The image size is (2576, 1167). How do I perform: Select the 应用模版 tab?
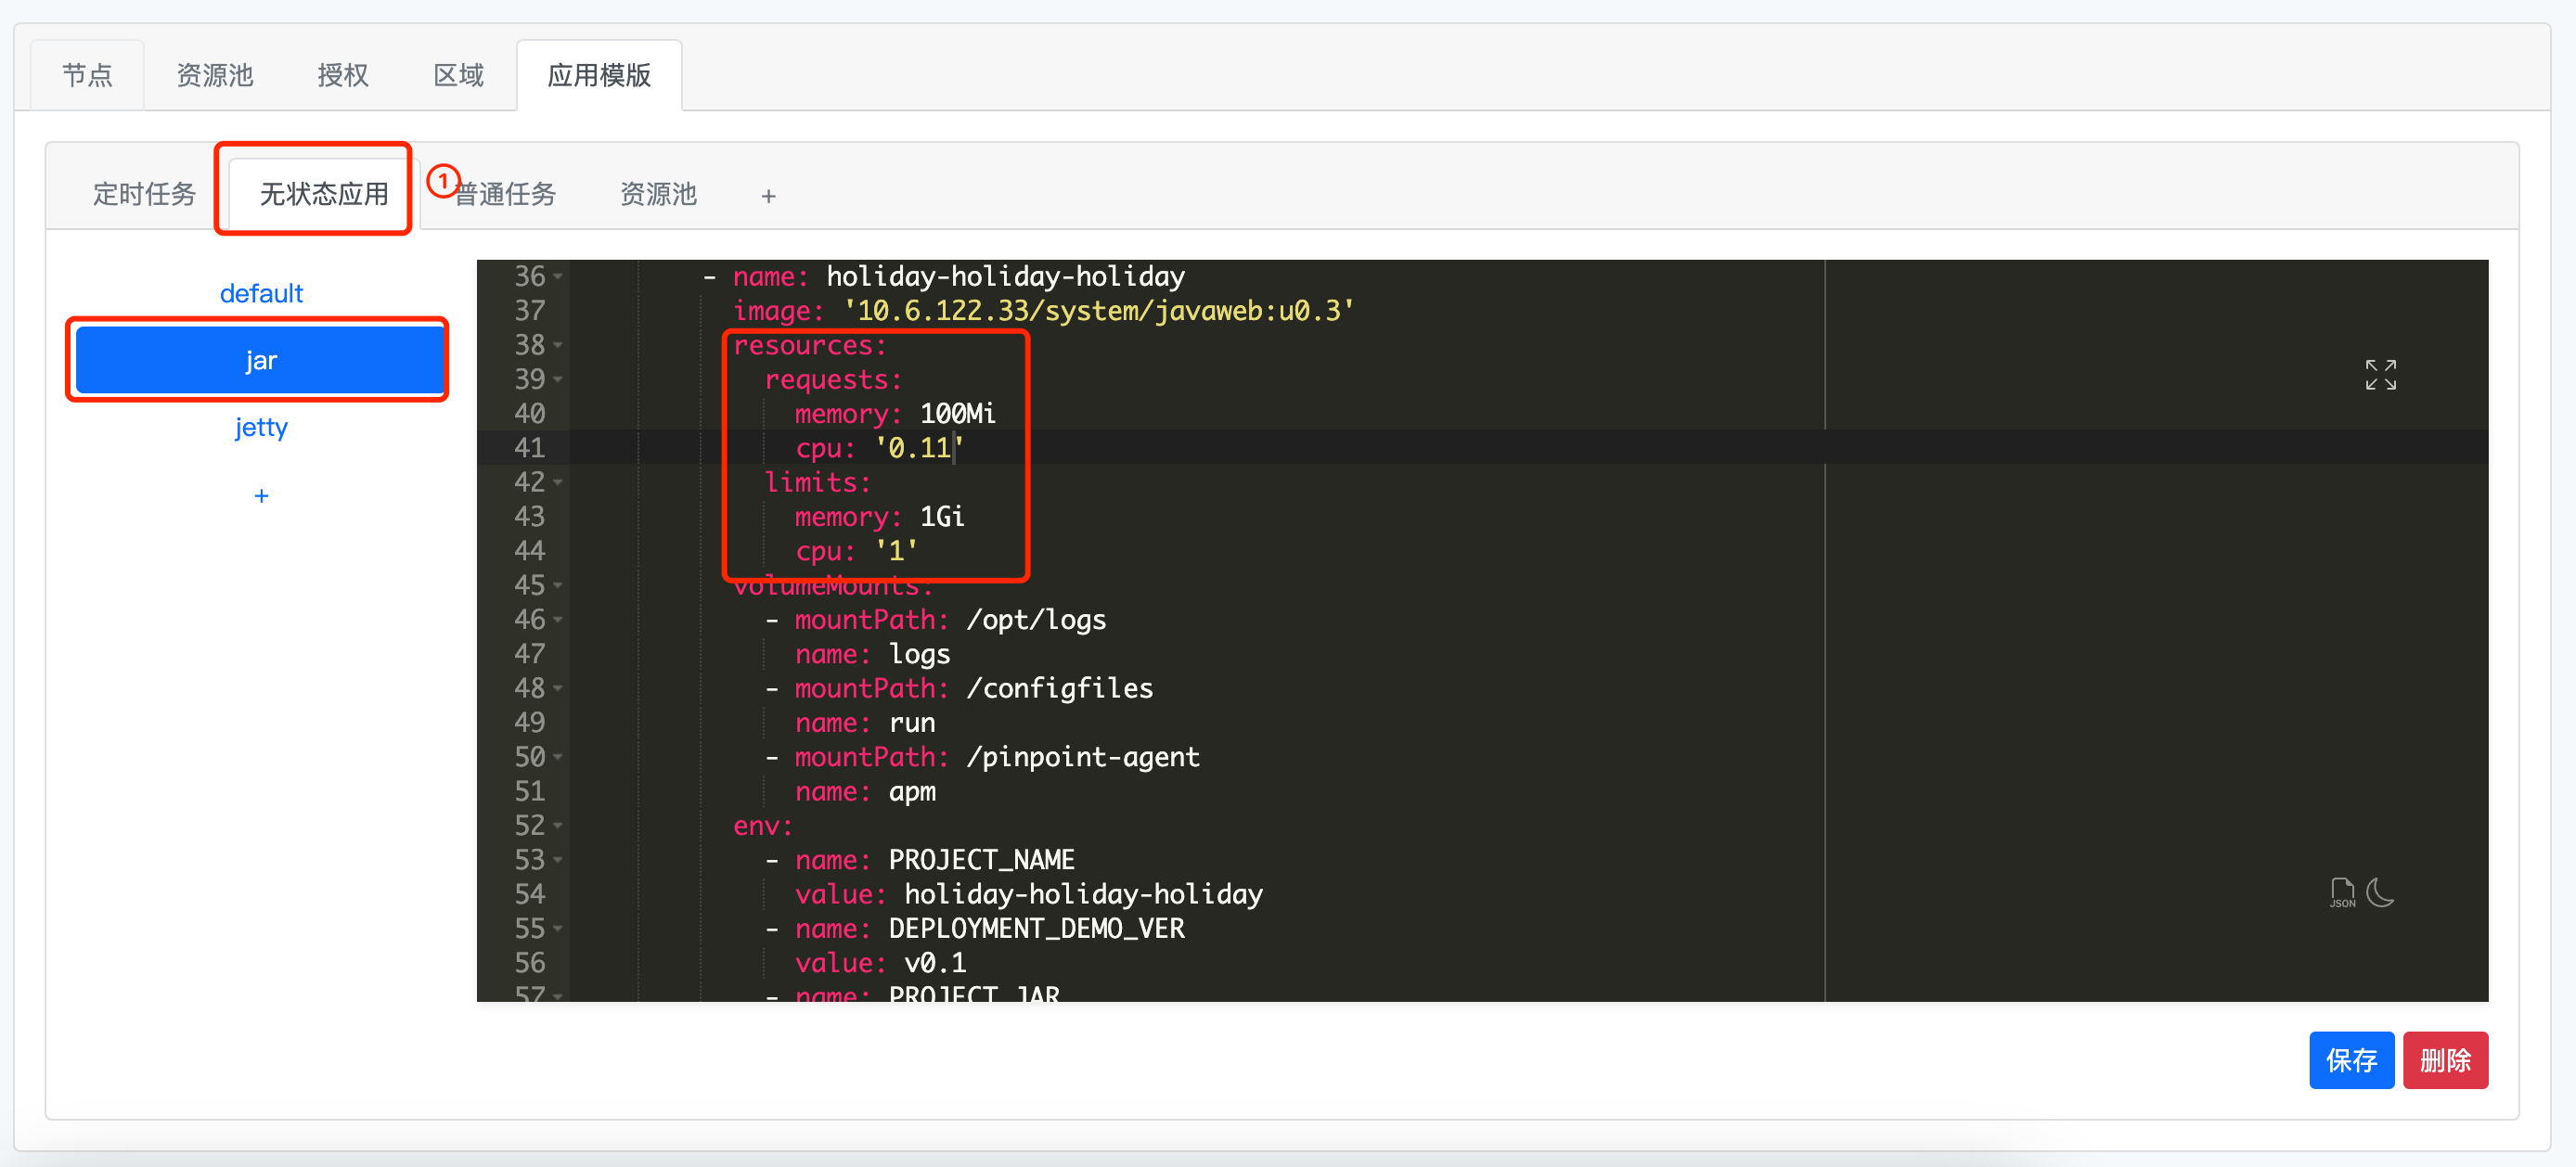pos(599,75)
